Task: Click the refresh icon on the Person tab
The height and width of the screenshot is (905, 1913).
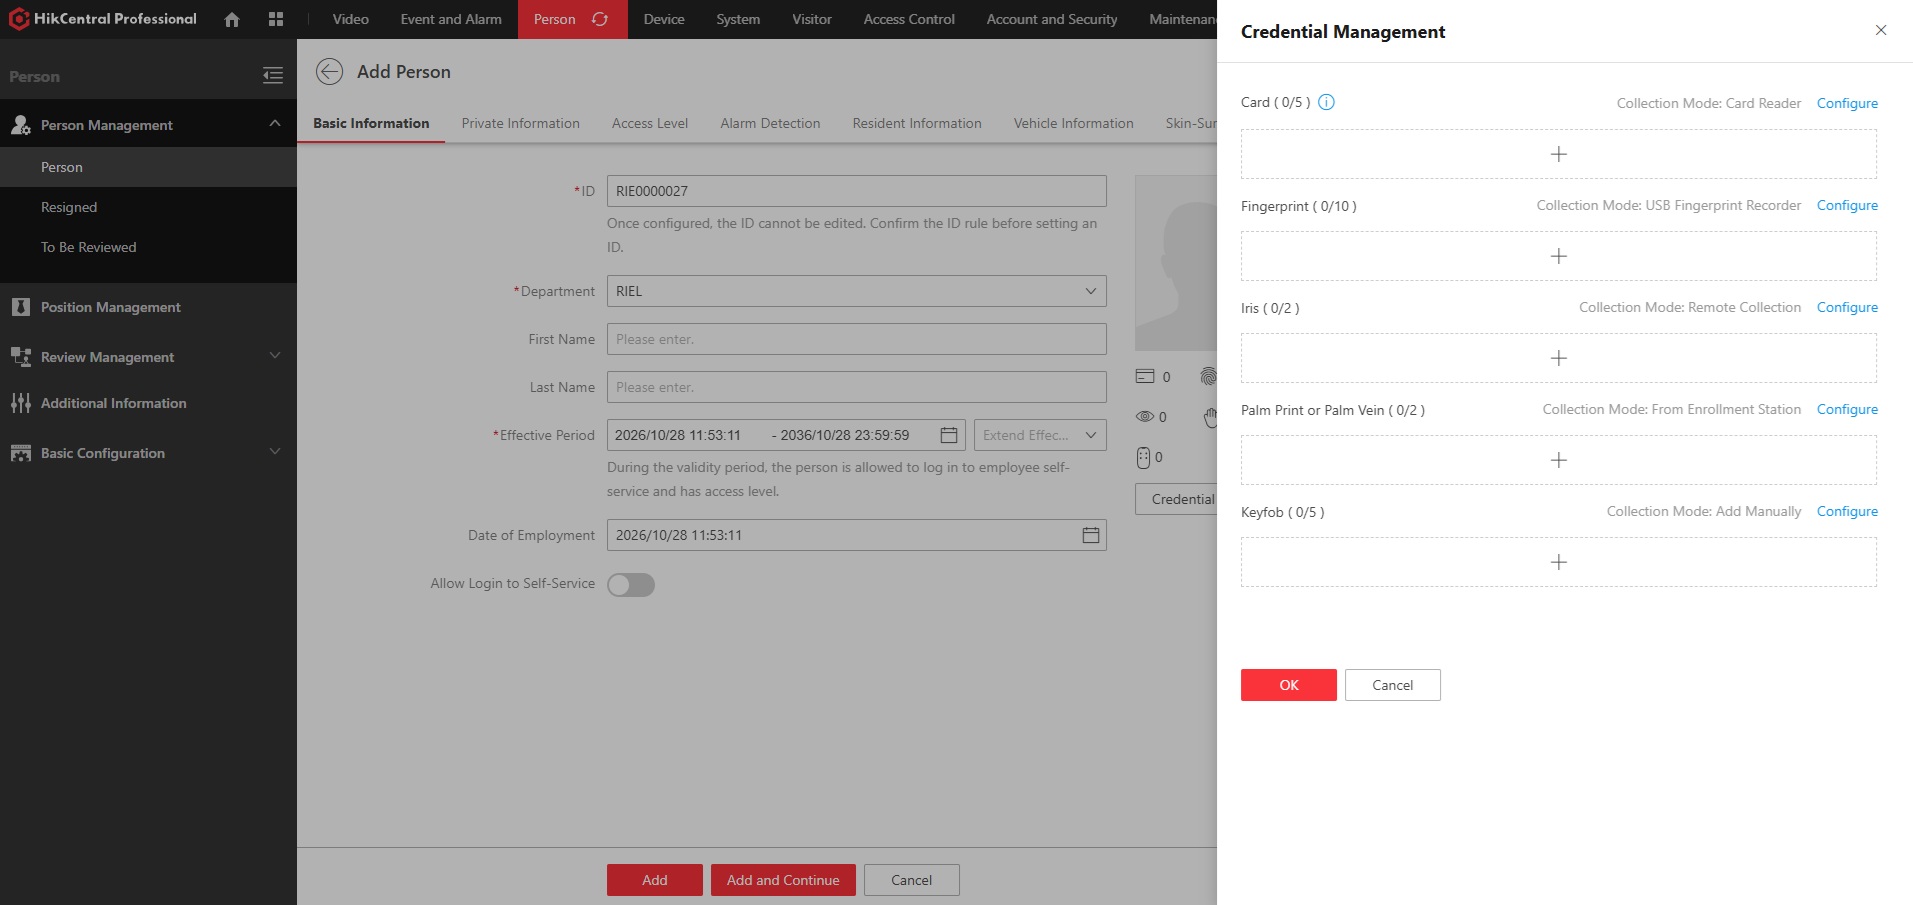Action: pyautogui.click(x=600, y=19)
